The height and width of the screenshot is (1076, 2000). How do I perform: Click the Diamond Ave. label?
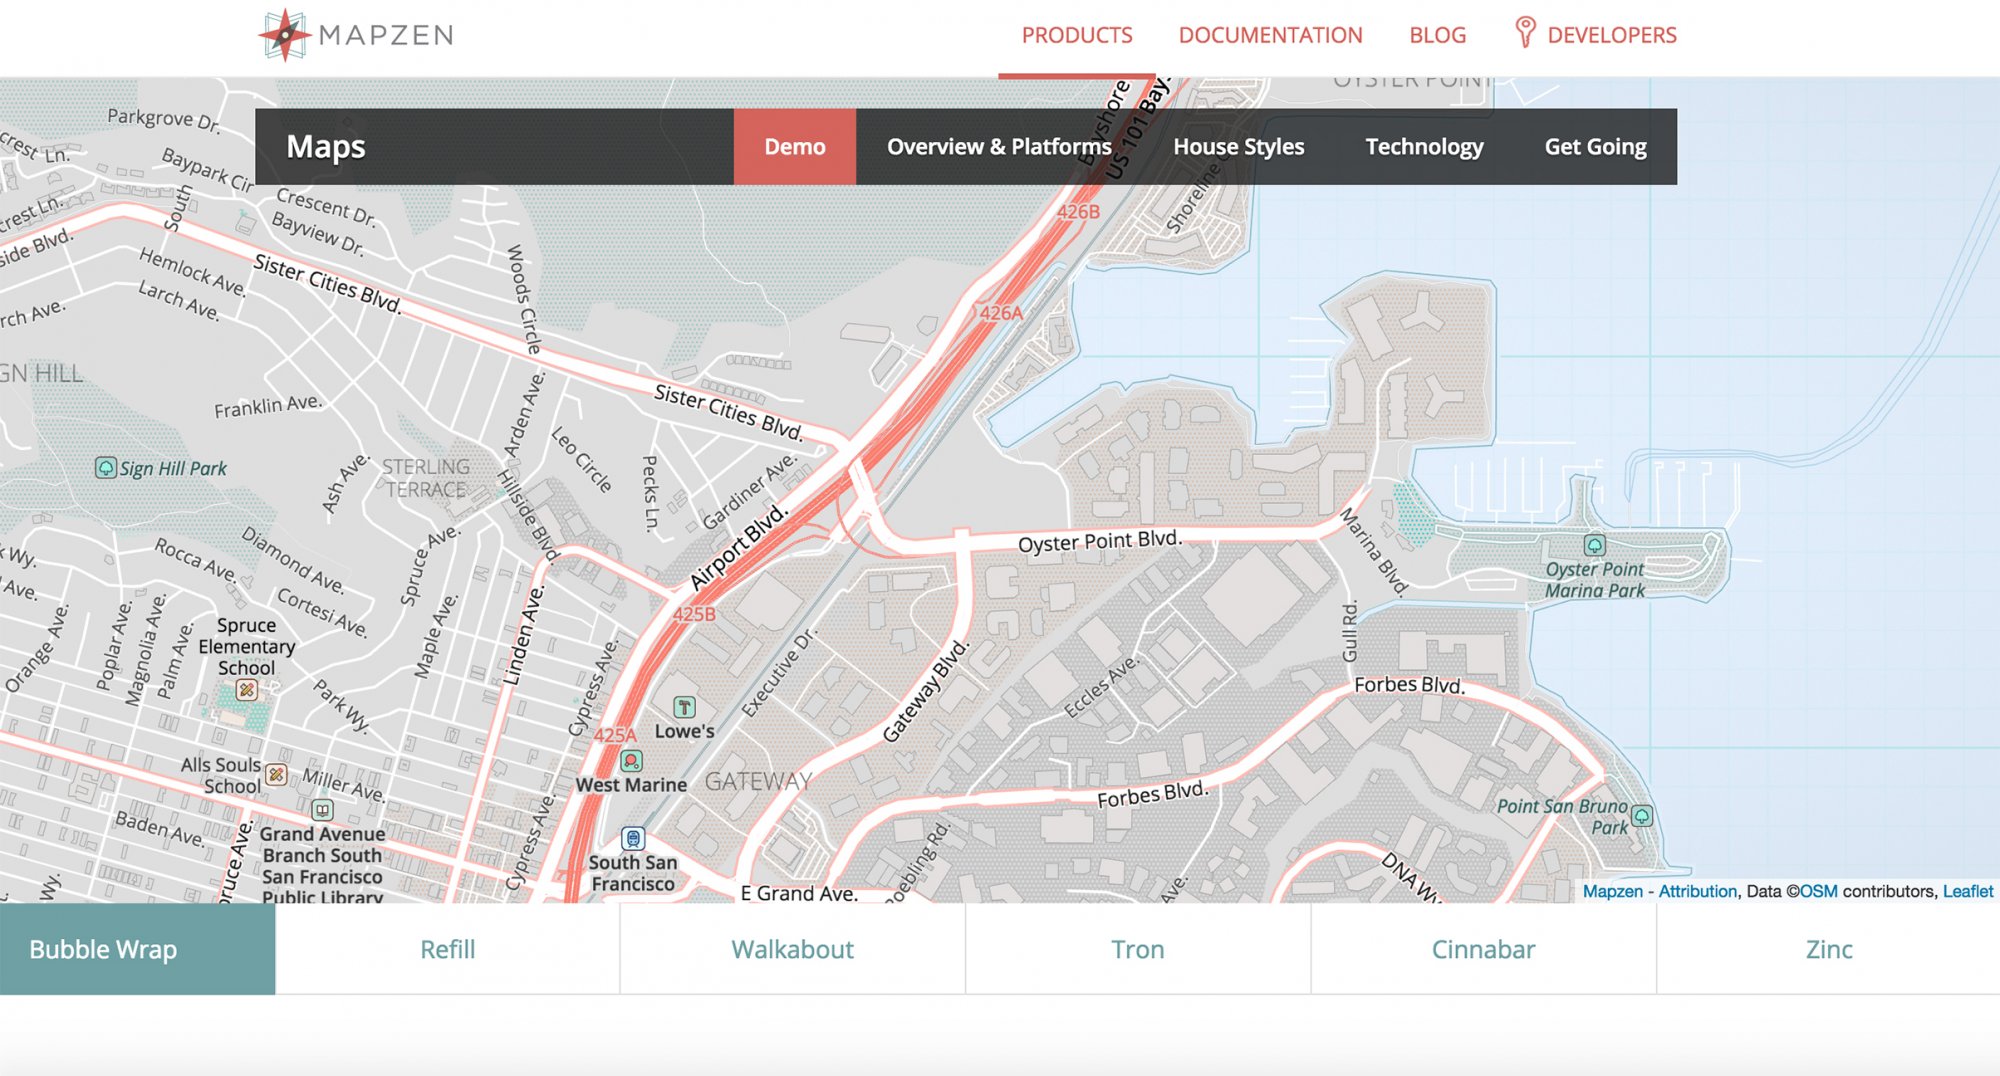[x=292, y=560]
